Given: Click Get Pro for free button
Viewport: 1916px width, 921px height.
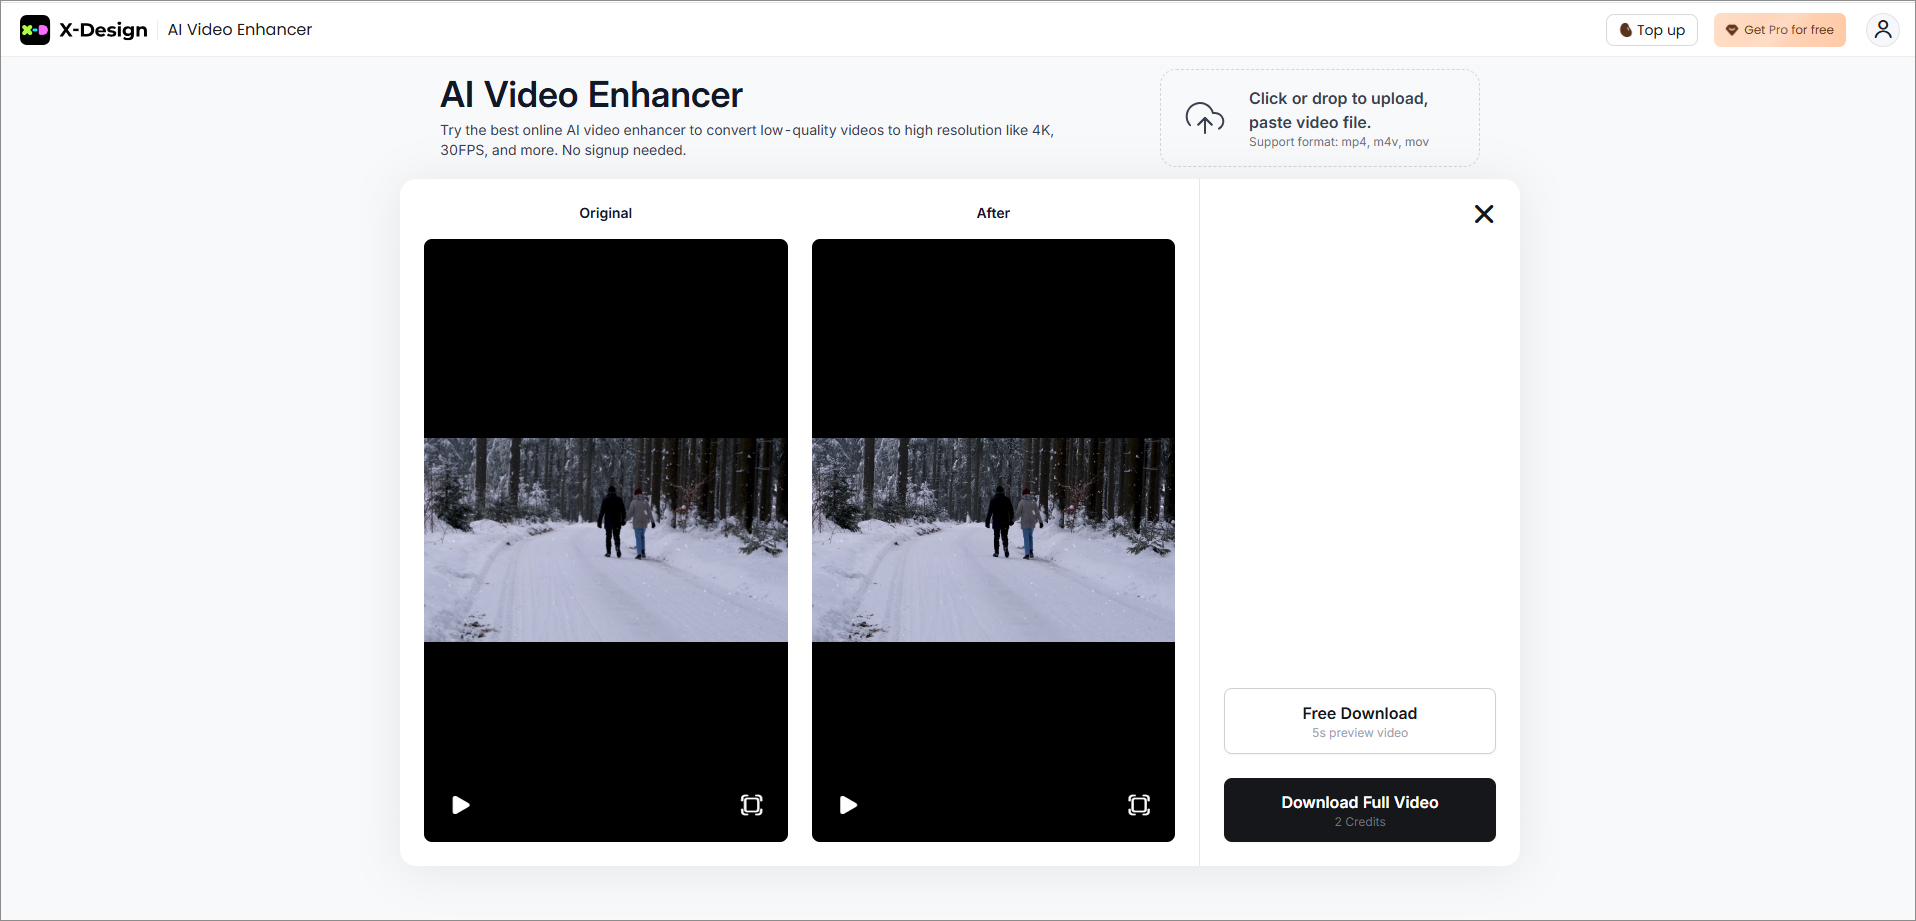Looking at the screenshot, I should [1780, 30].
